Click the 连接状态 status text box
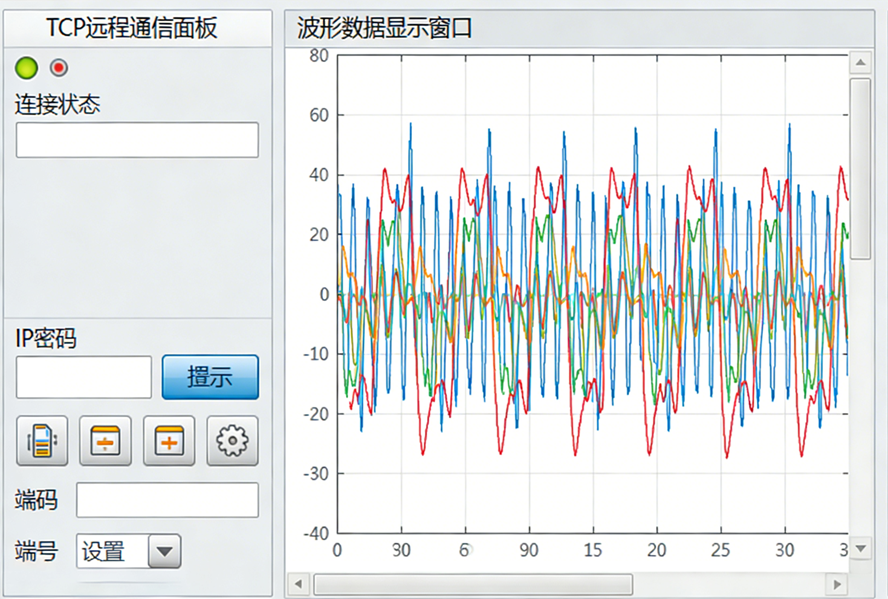 click(137, 140)
